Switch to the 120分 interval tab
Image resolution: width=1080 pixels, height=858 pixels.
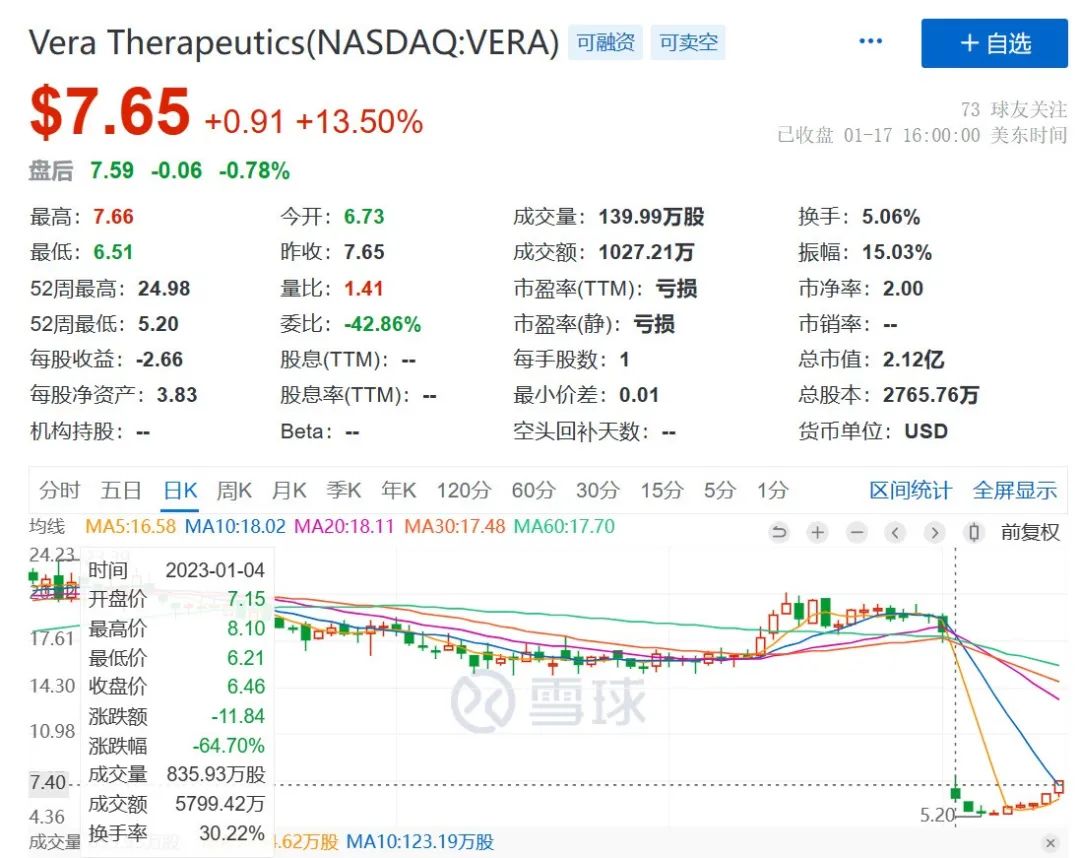pos(464,490)
